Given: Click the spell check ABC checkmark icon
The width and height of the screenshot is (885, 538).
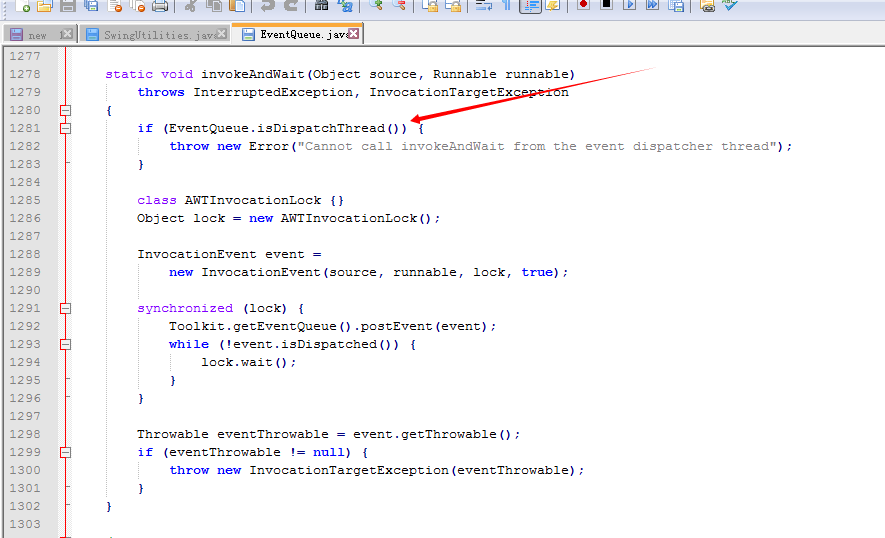Looking at the screenshot, I should tap(729, 5).
